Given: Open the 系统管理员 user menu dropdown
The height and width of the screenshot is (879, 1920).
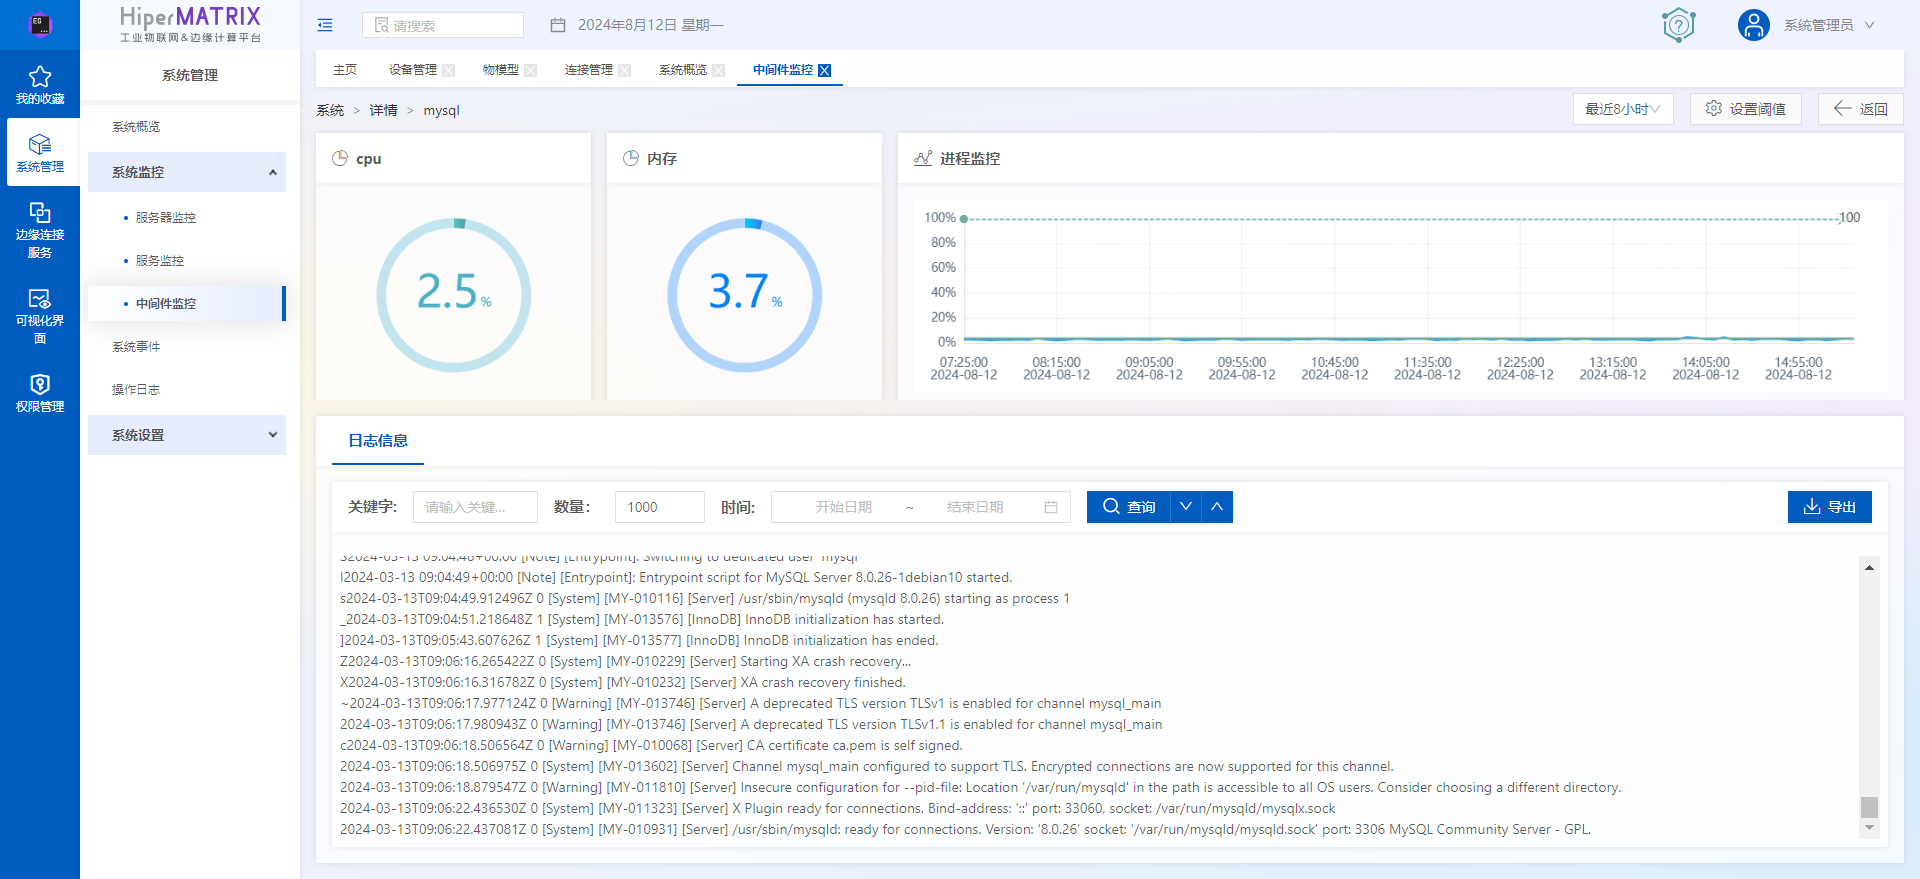Looking at the screenshot, I should pyautogui.click(x=1828, y=25).
